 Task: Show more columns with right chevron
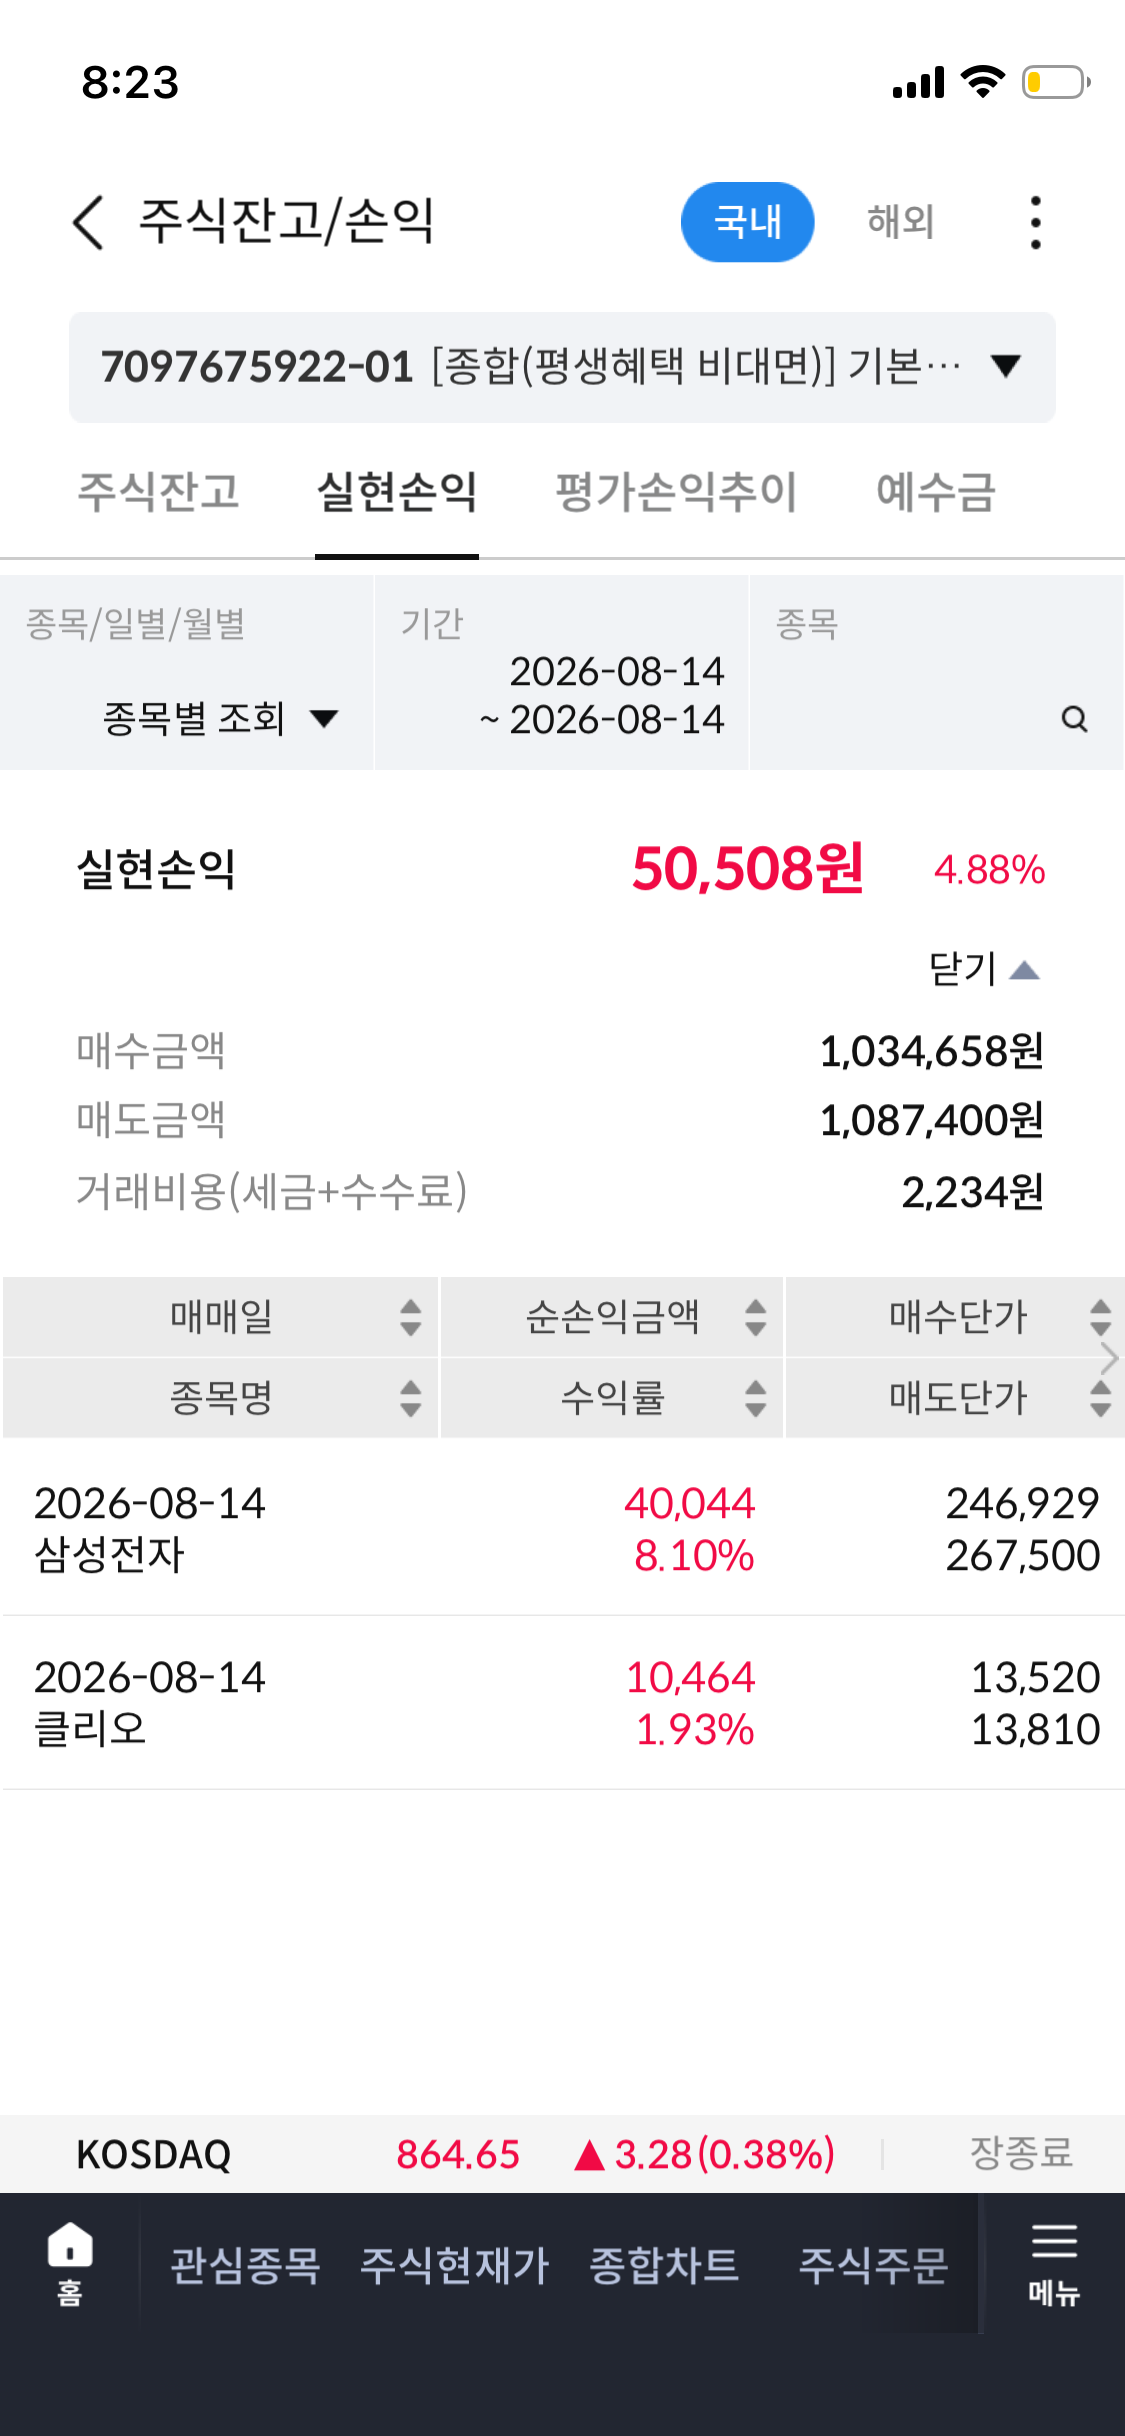tap(1108, 1358)
